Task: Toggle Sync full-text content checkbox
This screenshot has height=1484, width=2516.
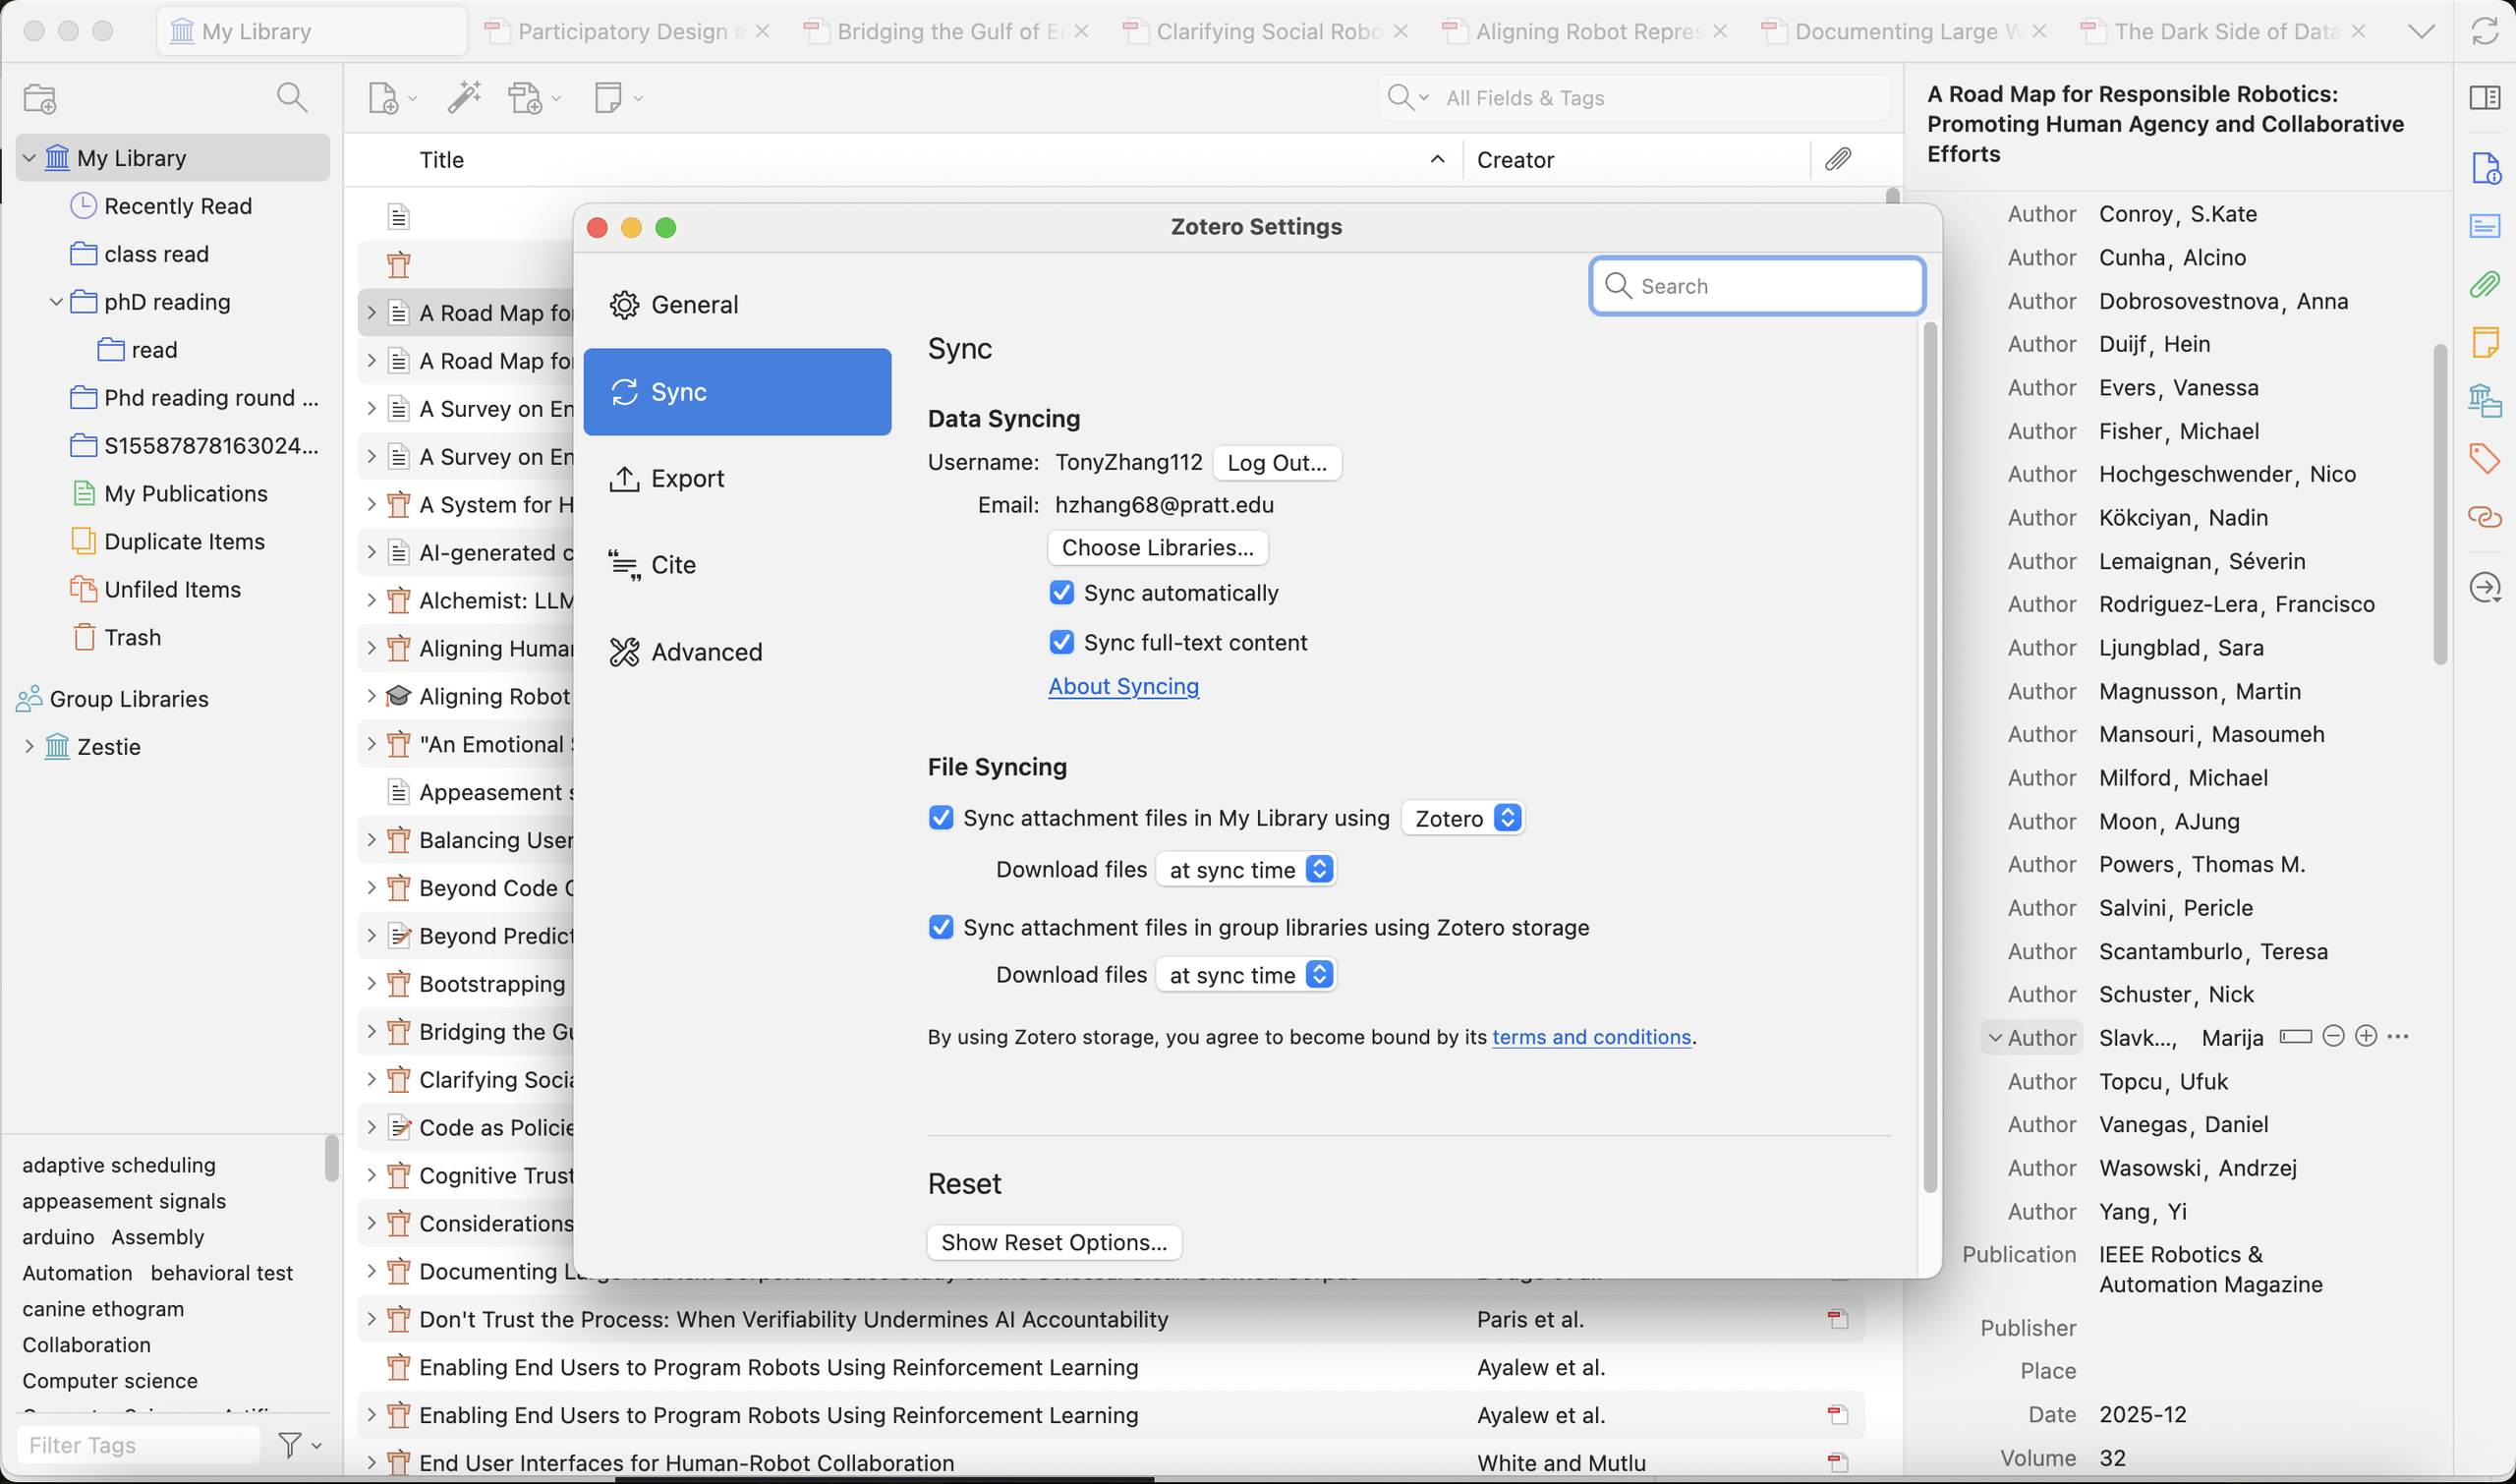Action: (1061, 642)
